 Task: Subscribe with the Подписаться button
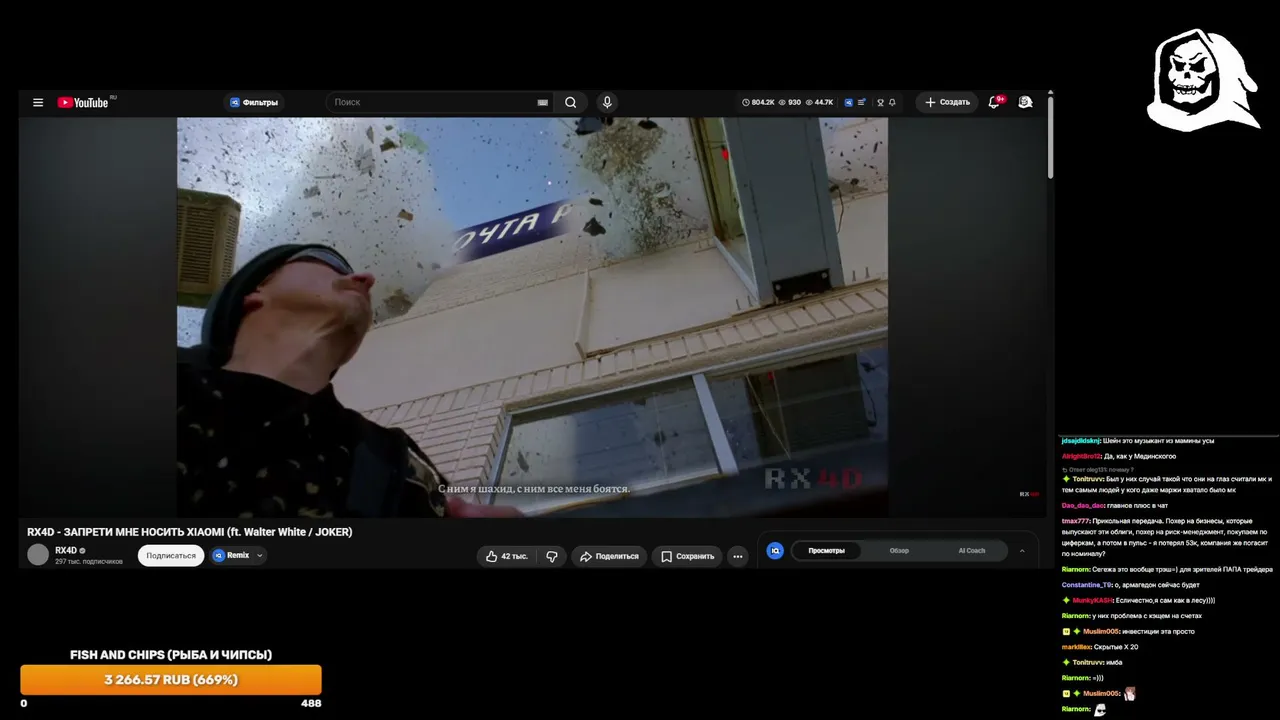[x=171, y=556]
